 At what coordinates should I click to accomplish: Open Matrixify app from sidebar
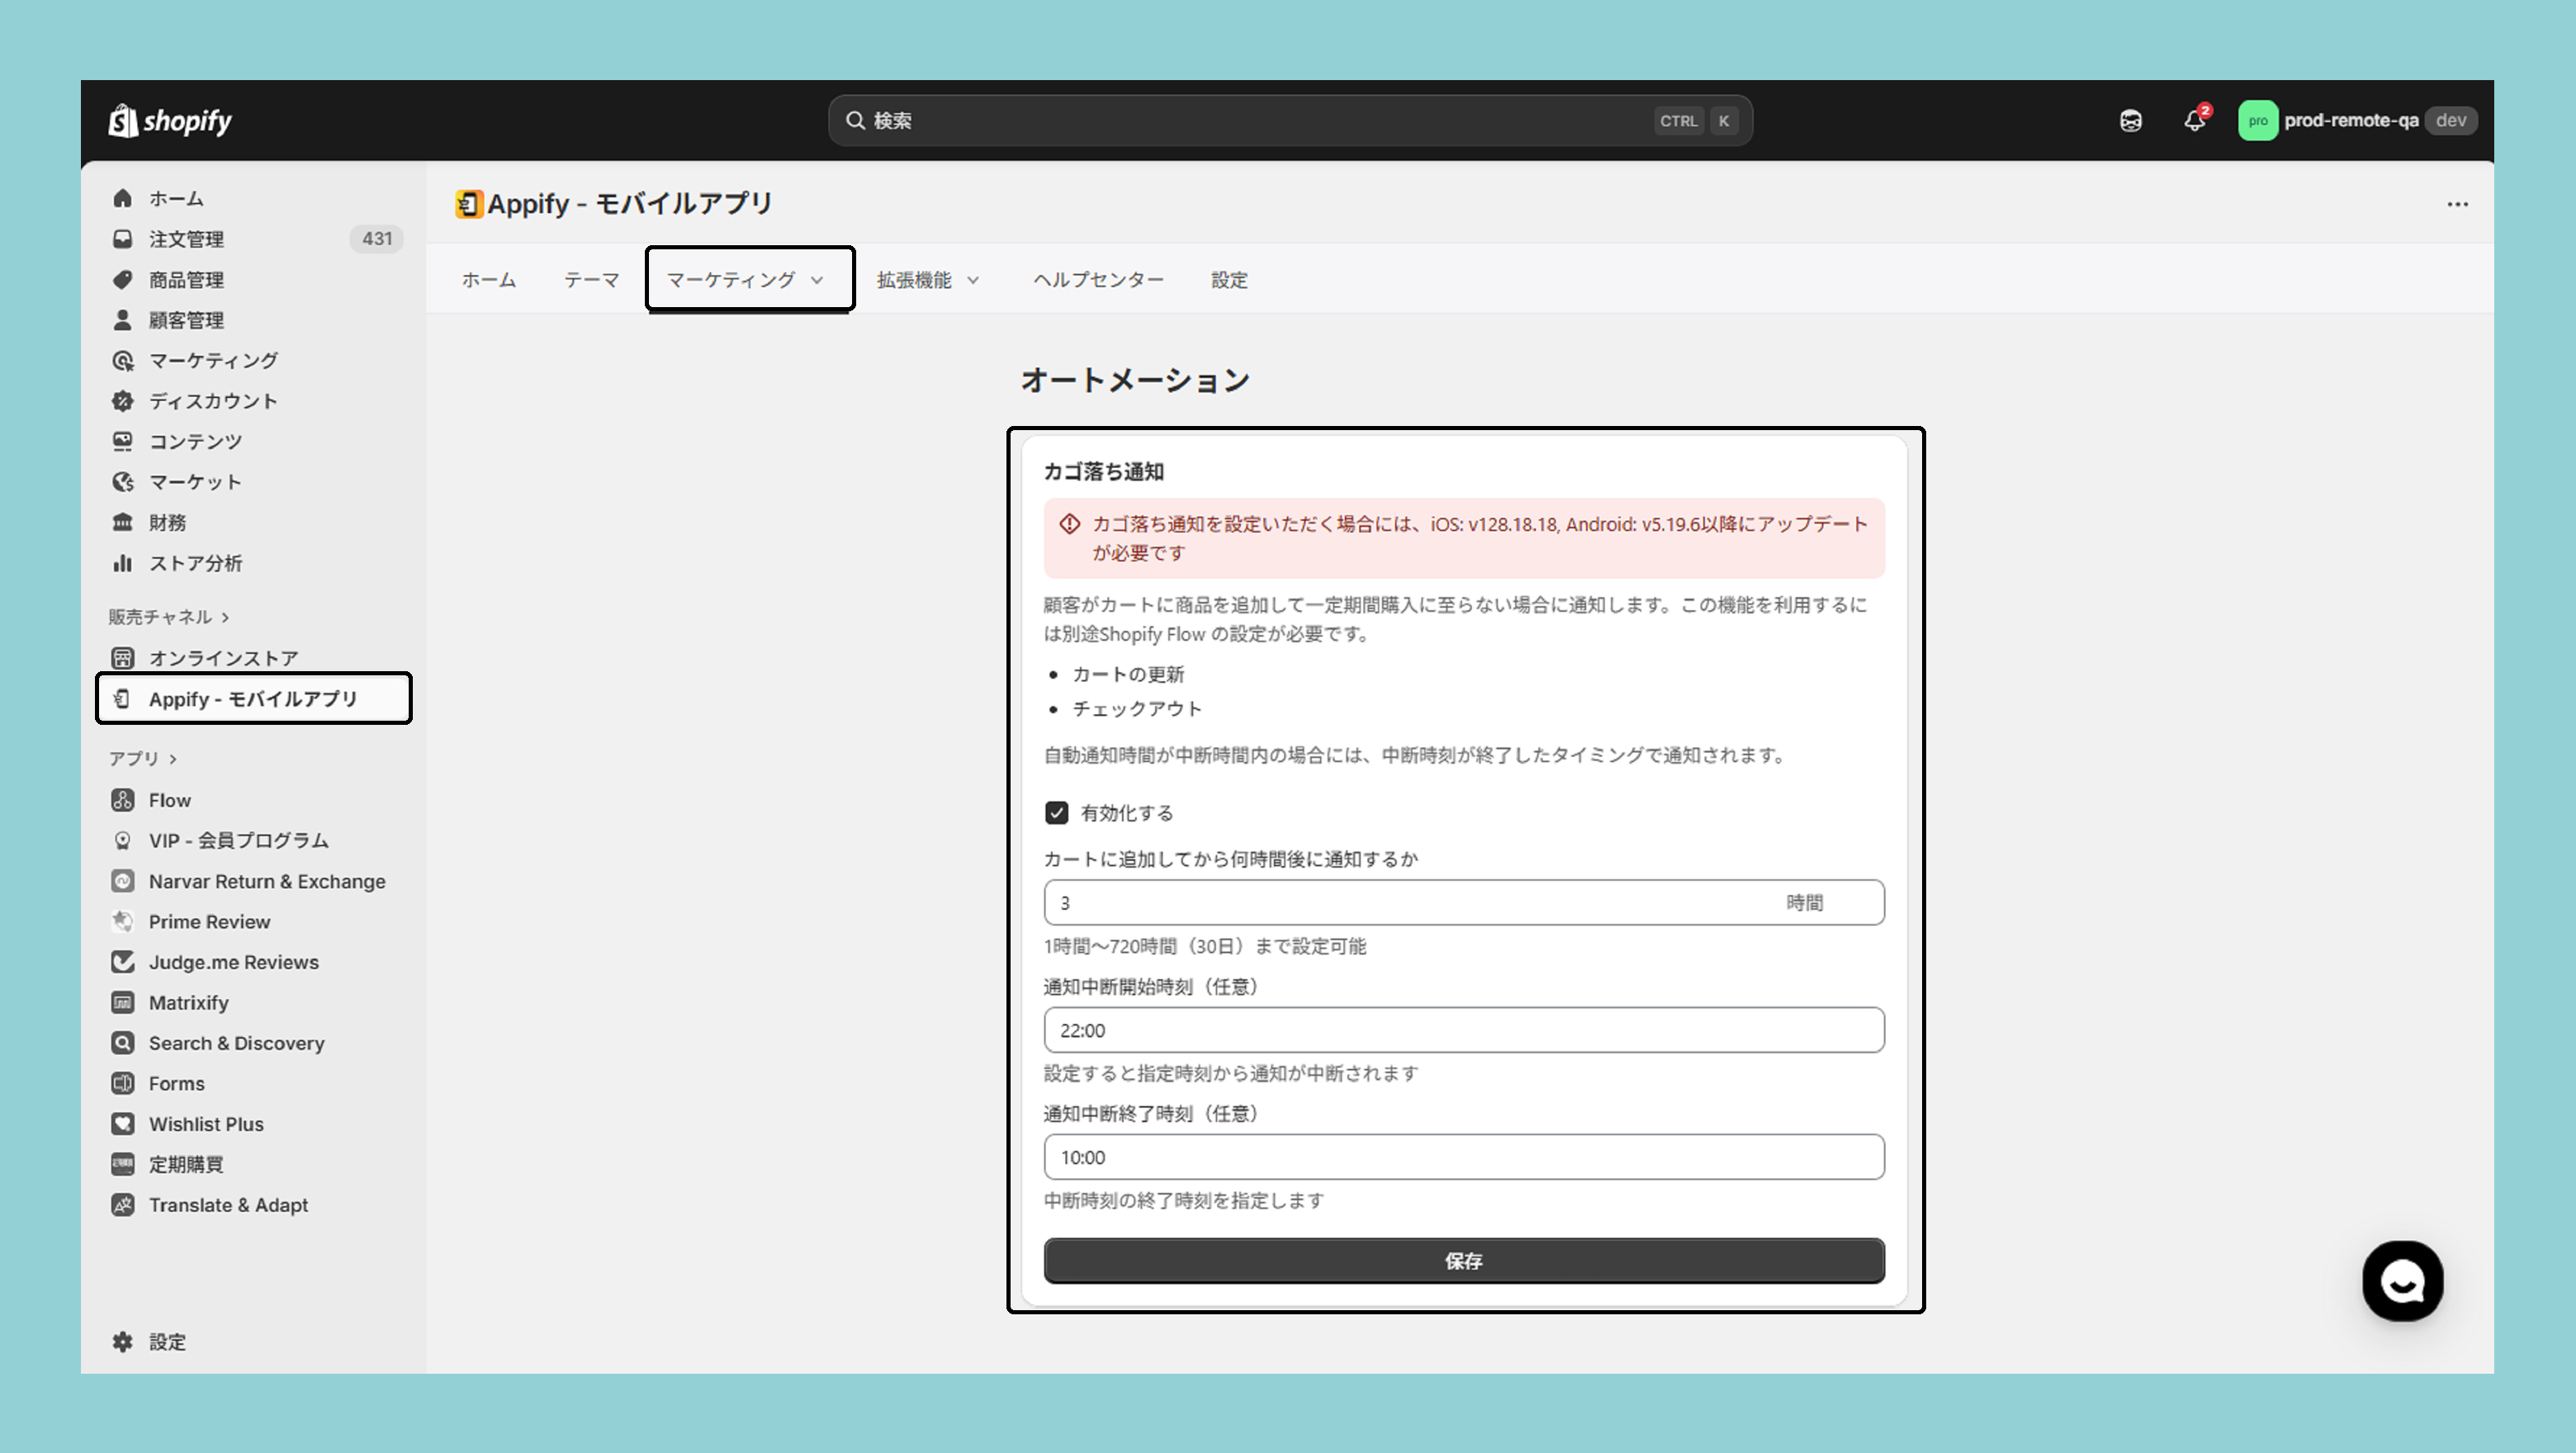pos(188,1002)
